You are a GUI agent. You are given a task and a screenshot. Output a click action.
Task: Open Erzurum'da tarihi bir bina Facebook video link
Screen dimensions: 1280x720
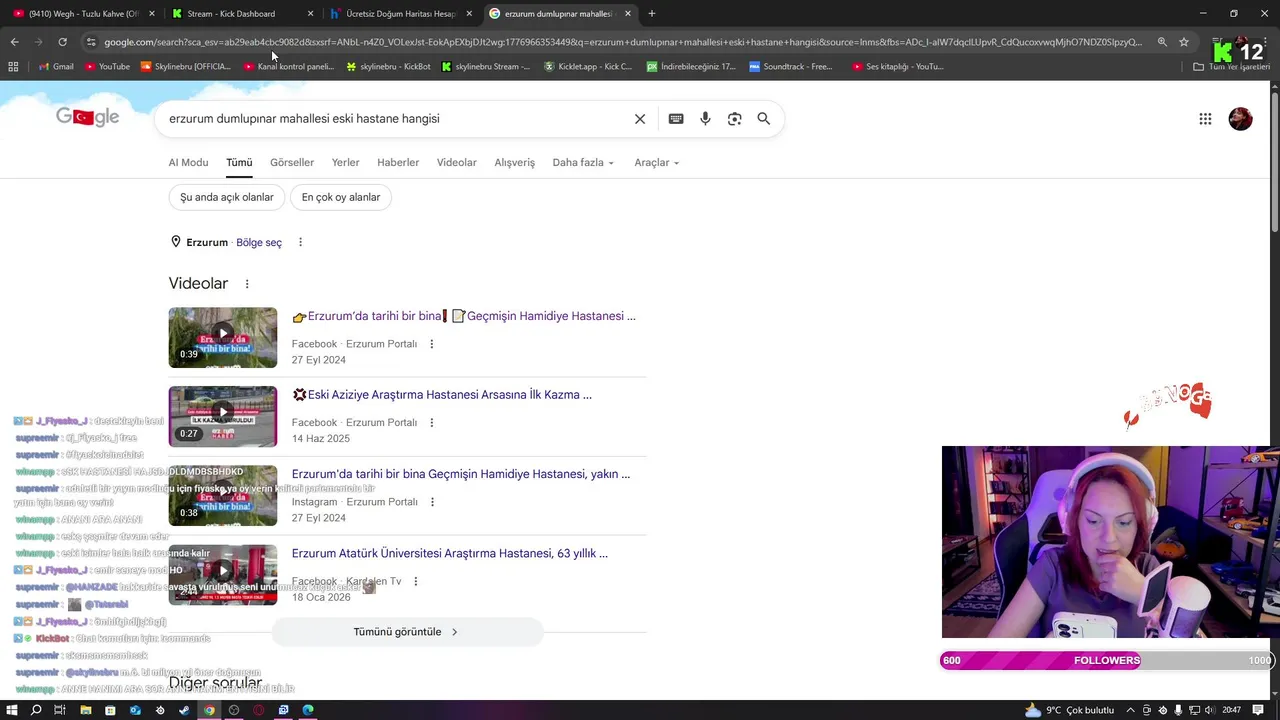464,316
